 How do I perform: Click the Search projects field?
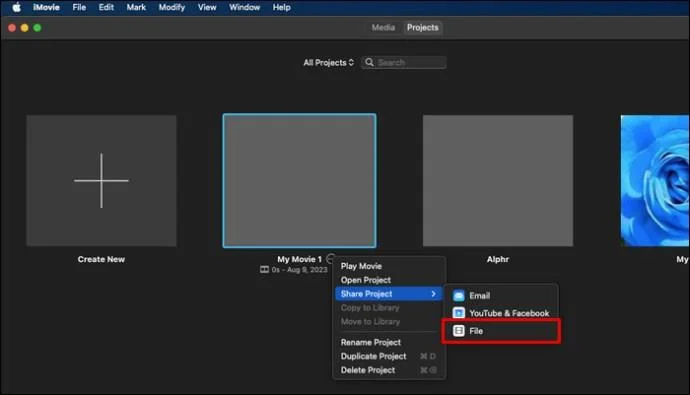(x=404, y=62)
